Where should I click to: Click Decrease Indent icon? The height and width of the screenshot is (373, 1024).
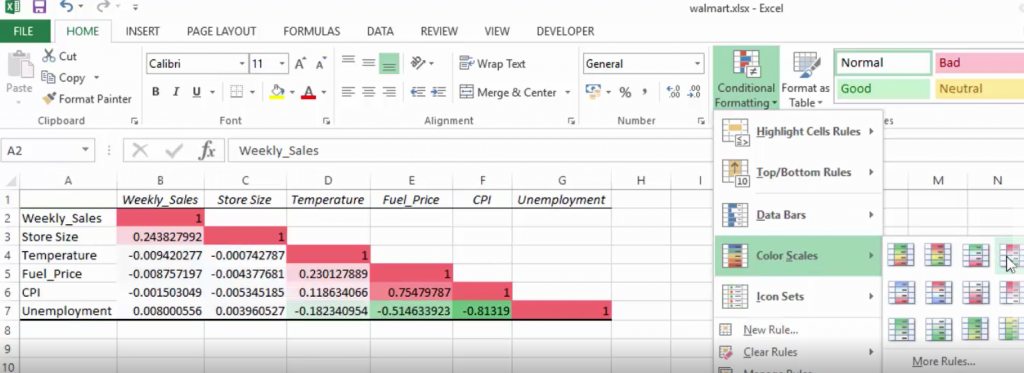[x=418, y=92]
